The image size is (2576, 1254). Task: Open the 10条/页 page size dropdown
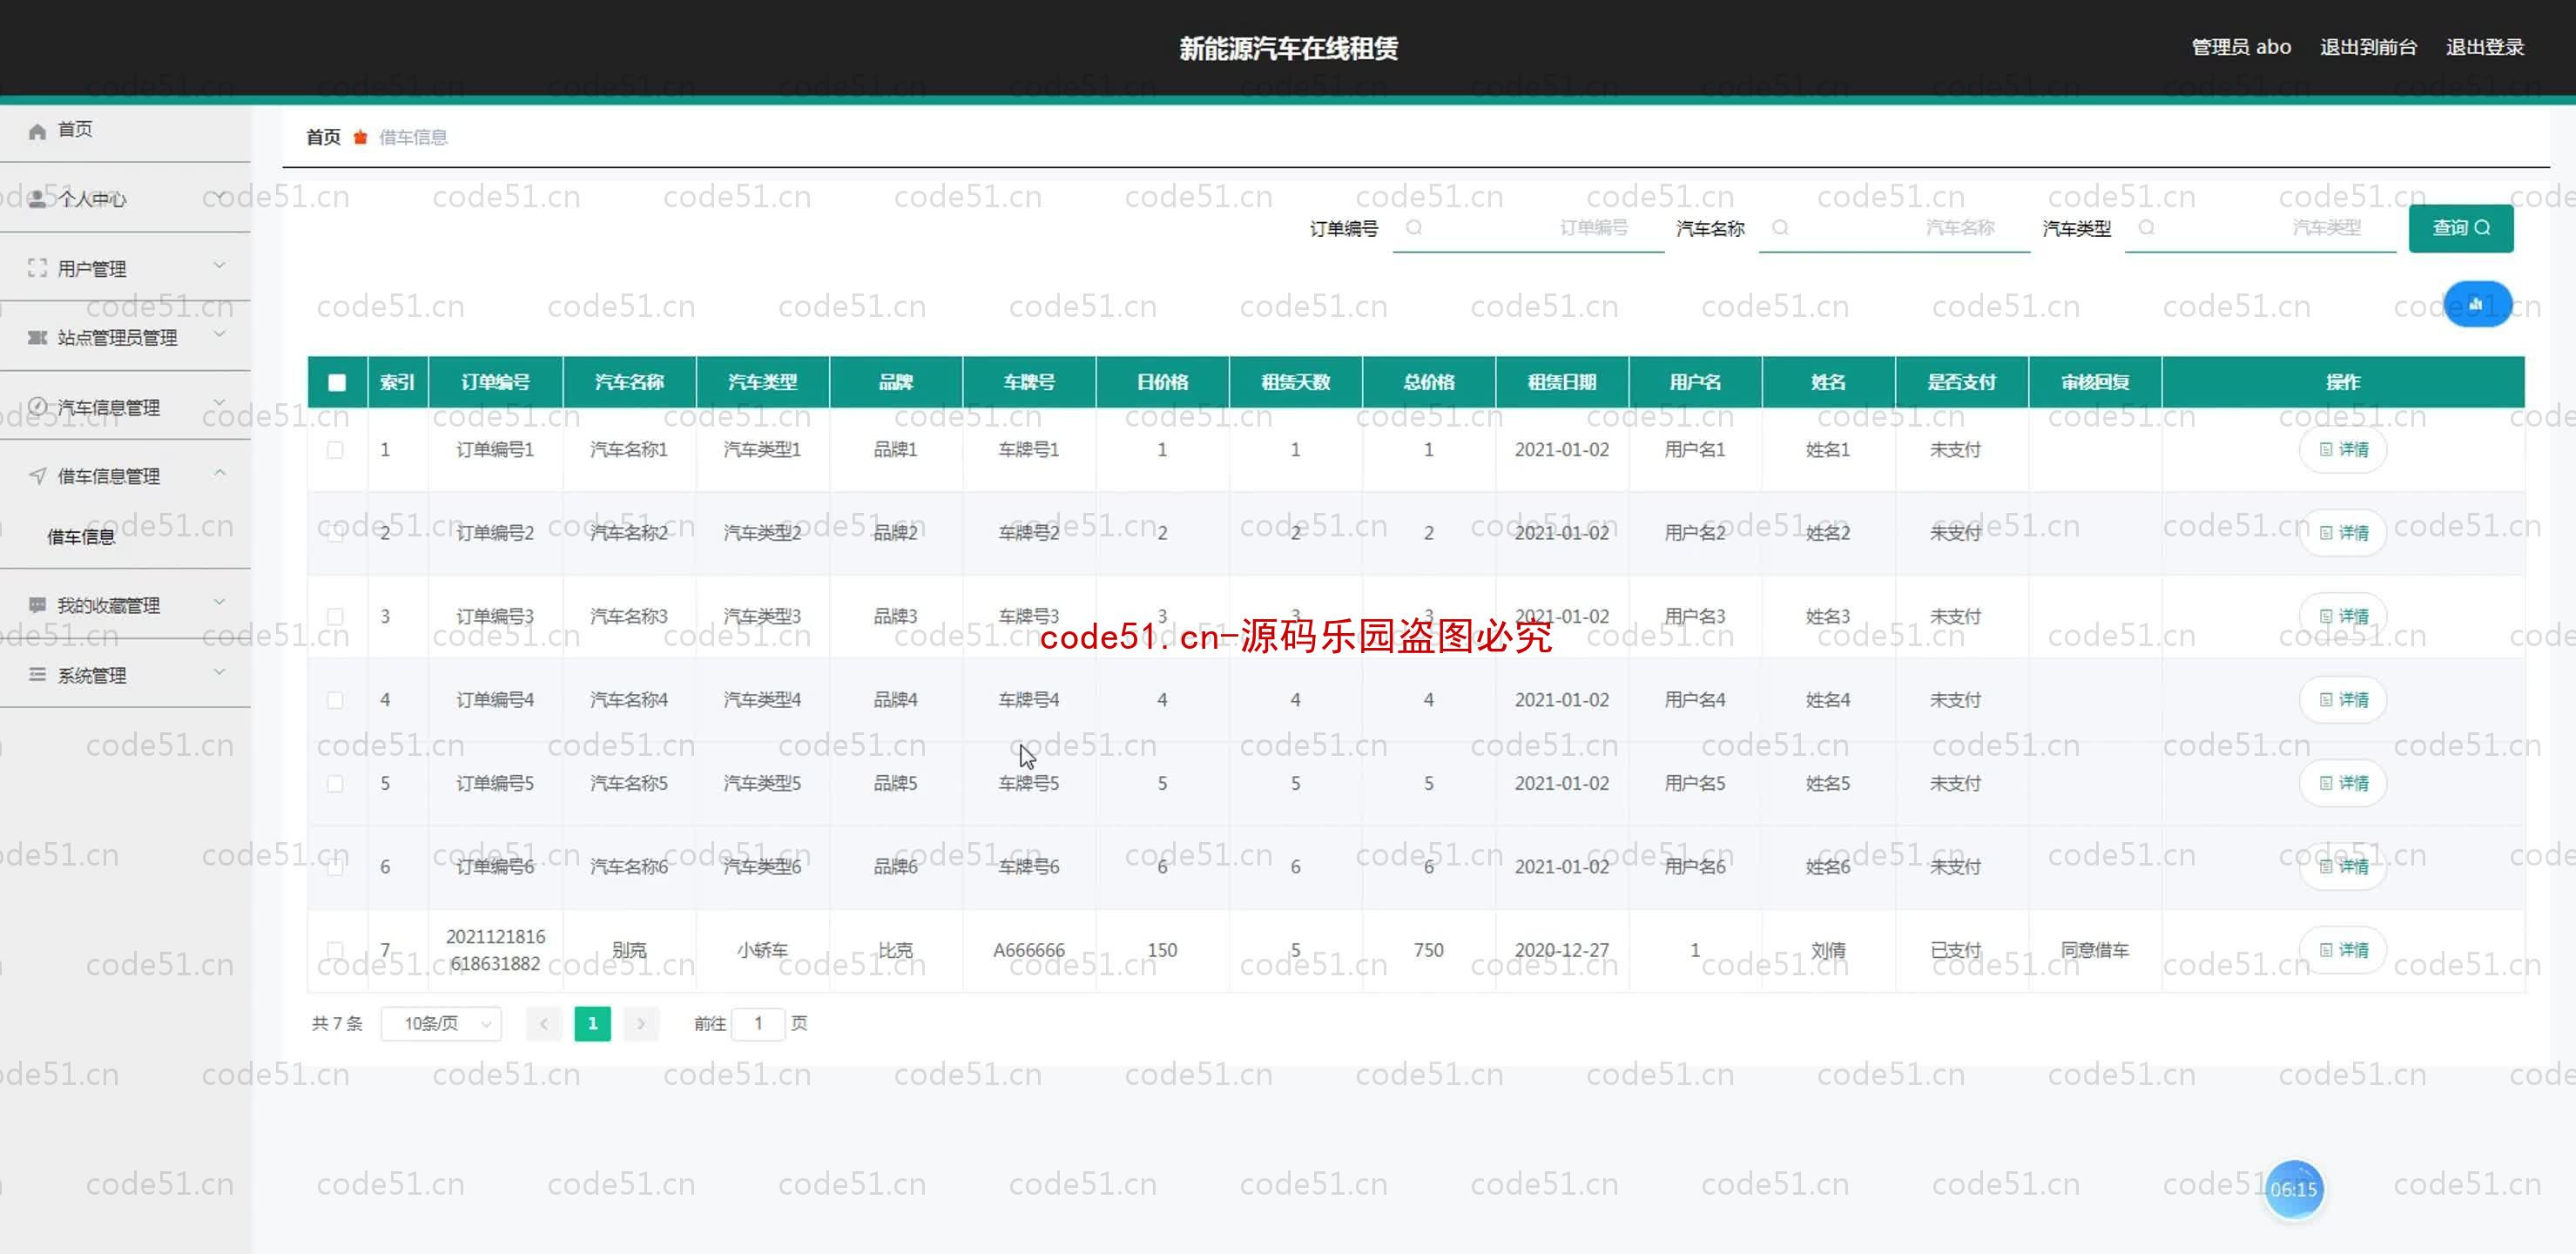441,1023
